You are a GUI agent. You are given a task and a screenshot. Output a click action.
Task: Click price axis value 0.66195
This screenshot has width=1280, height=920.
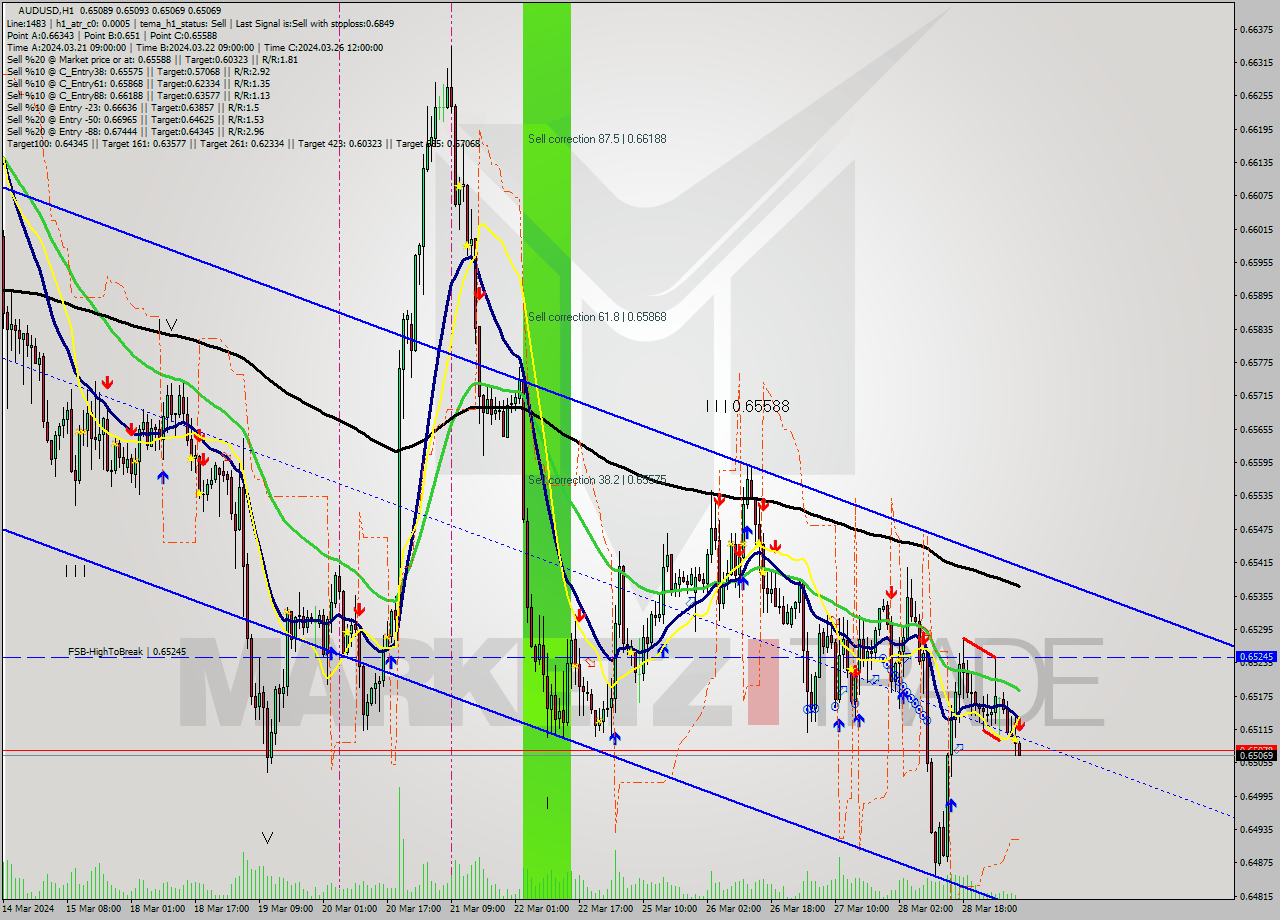coord(1257,129)
